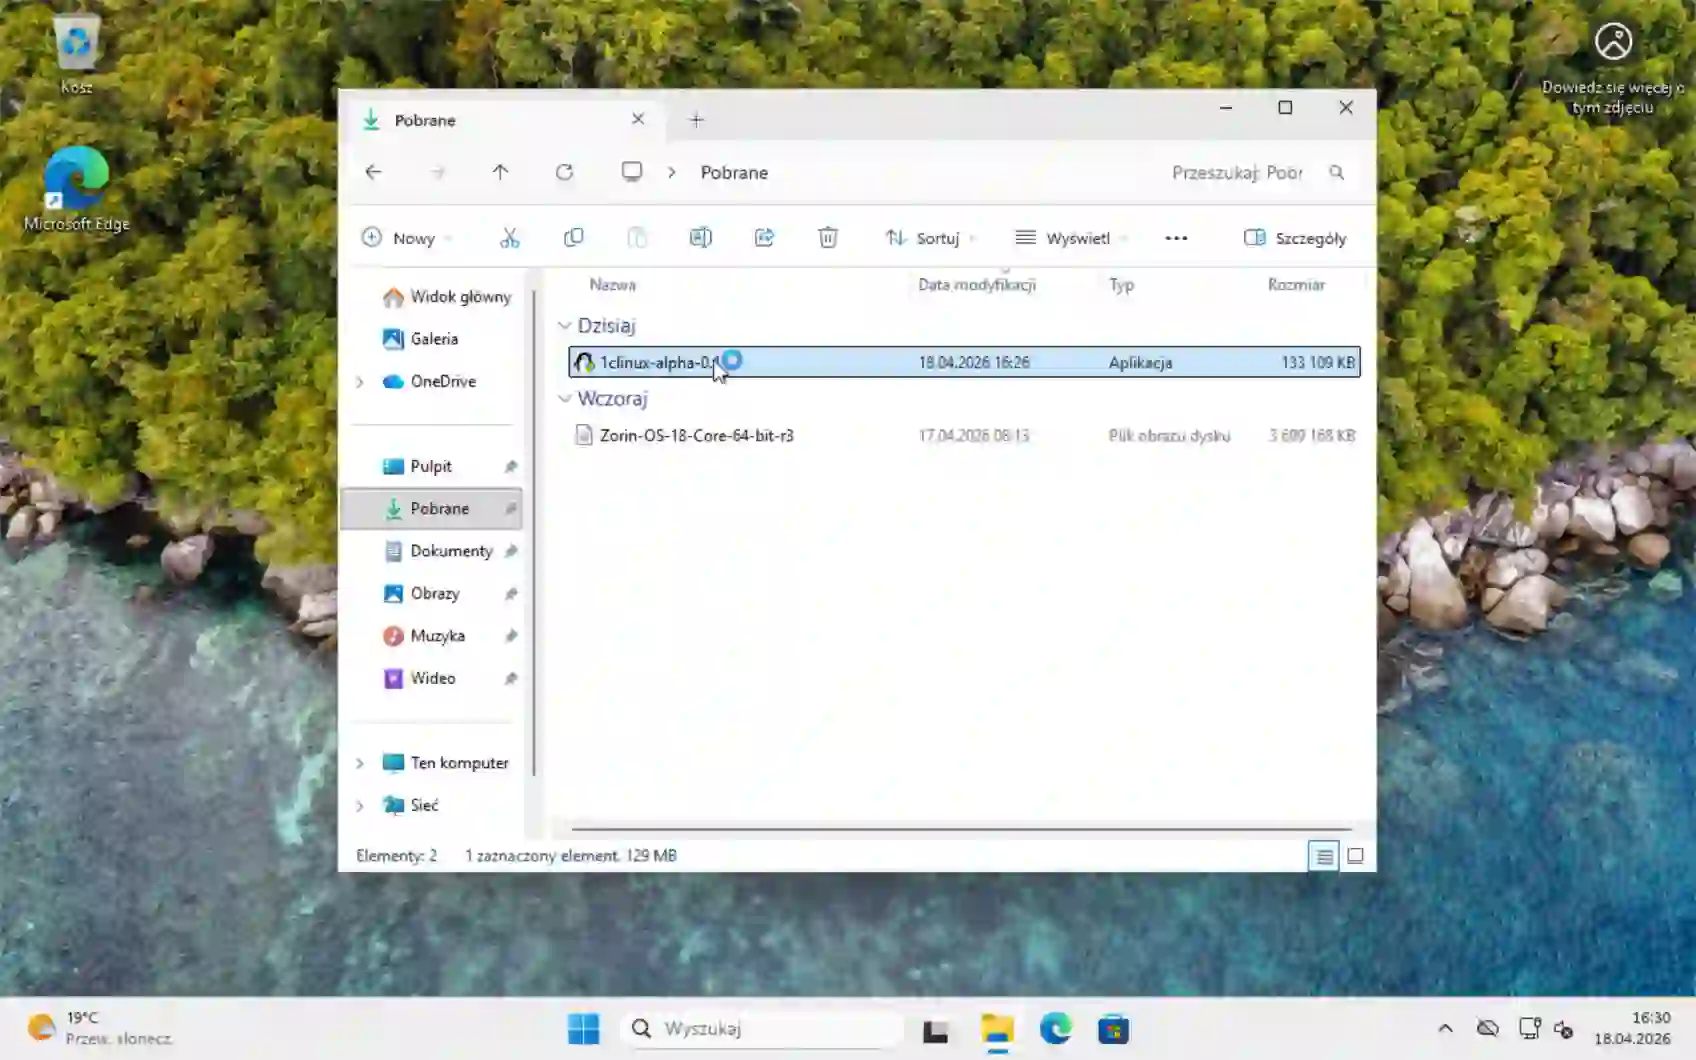Navigate up one folder level
The width and height of the screenshot is (1696, 1060).
click(501, 172)
